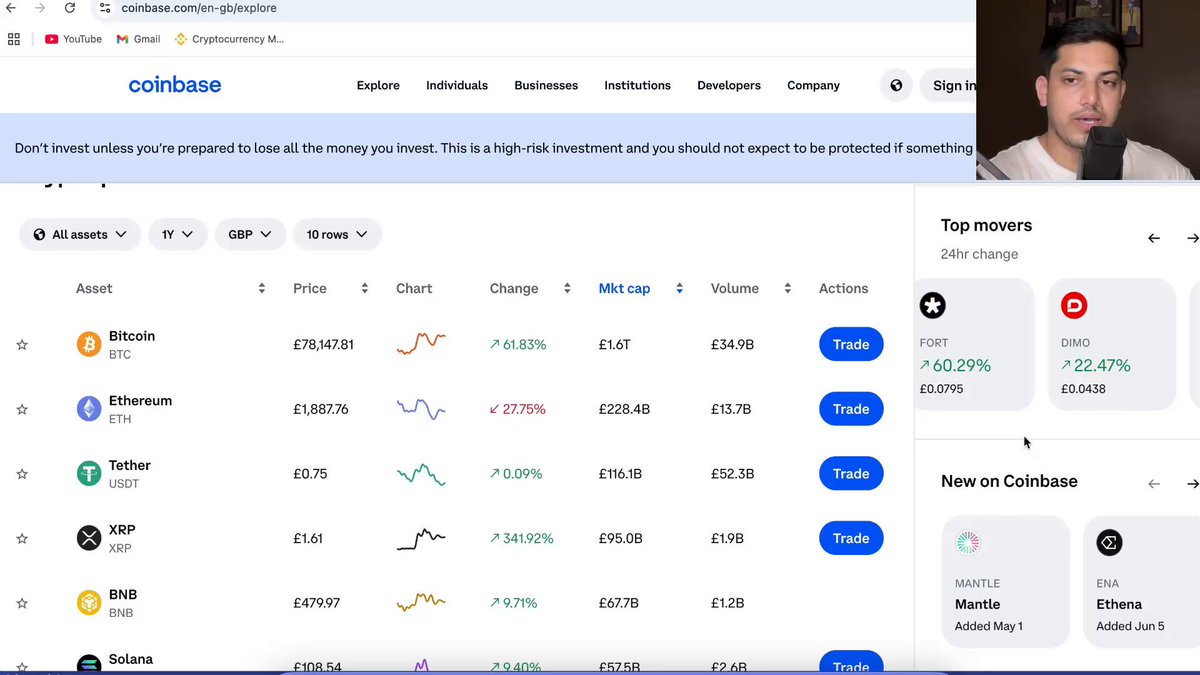Open the apps grid in bookmarks bar
Image resolution: width=1200 pixels, height=675 pixels.
[x=14, y=39]
